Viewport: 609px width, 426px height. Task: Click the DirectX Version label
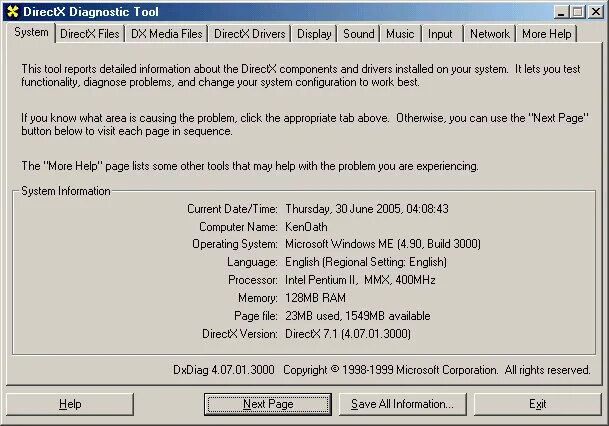click(240, 334)
